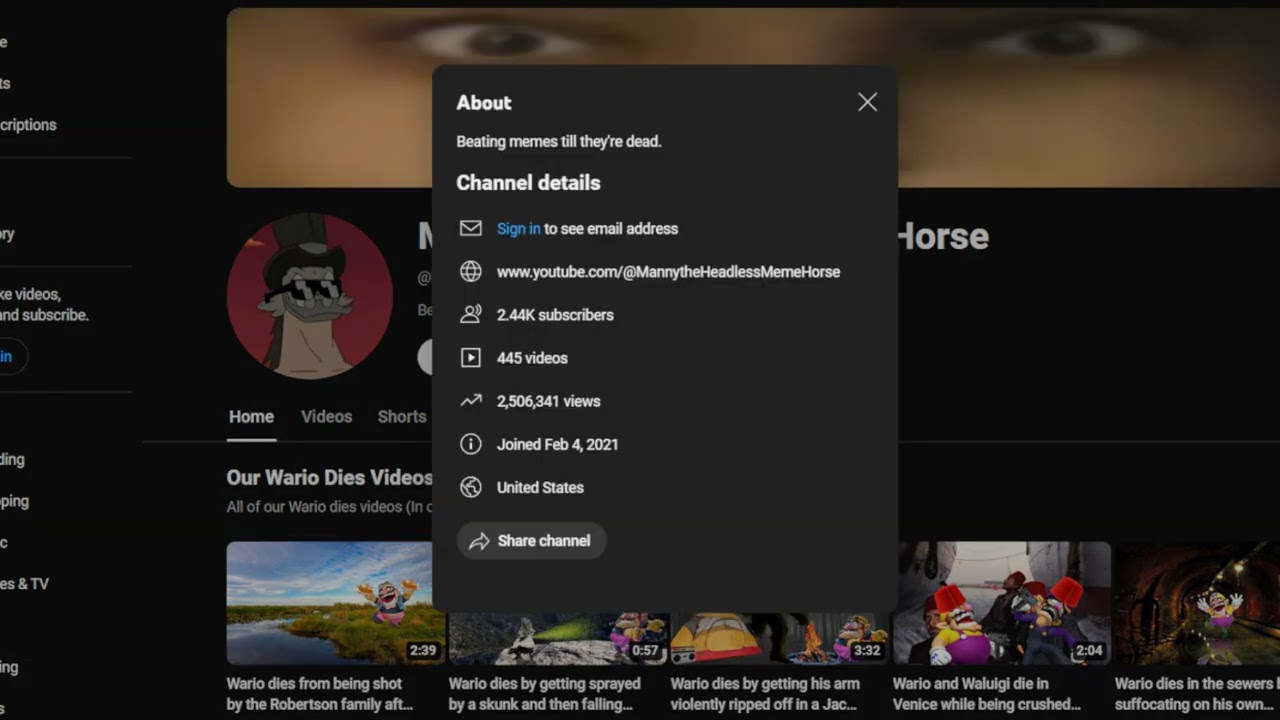Open the Home tab of the channel
The height and width of the screenshot is (720, 1280).
(x=251, y=417)
